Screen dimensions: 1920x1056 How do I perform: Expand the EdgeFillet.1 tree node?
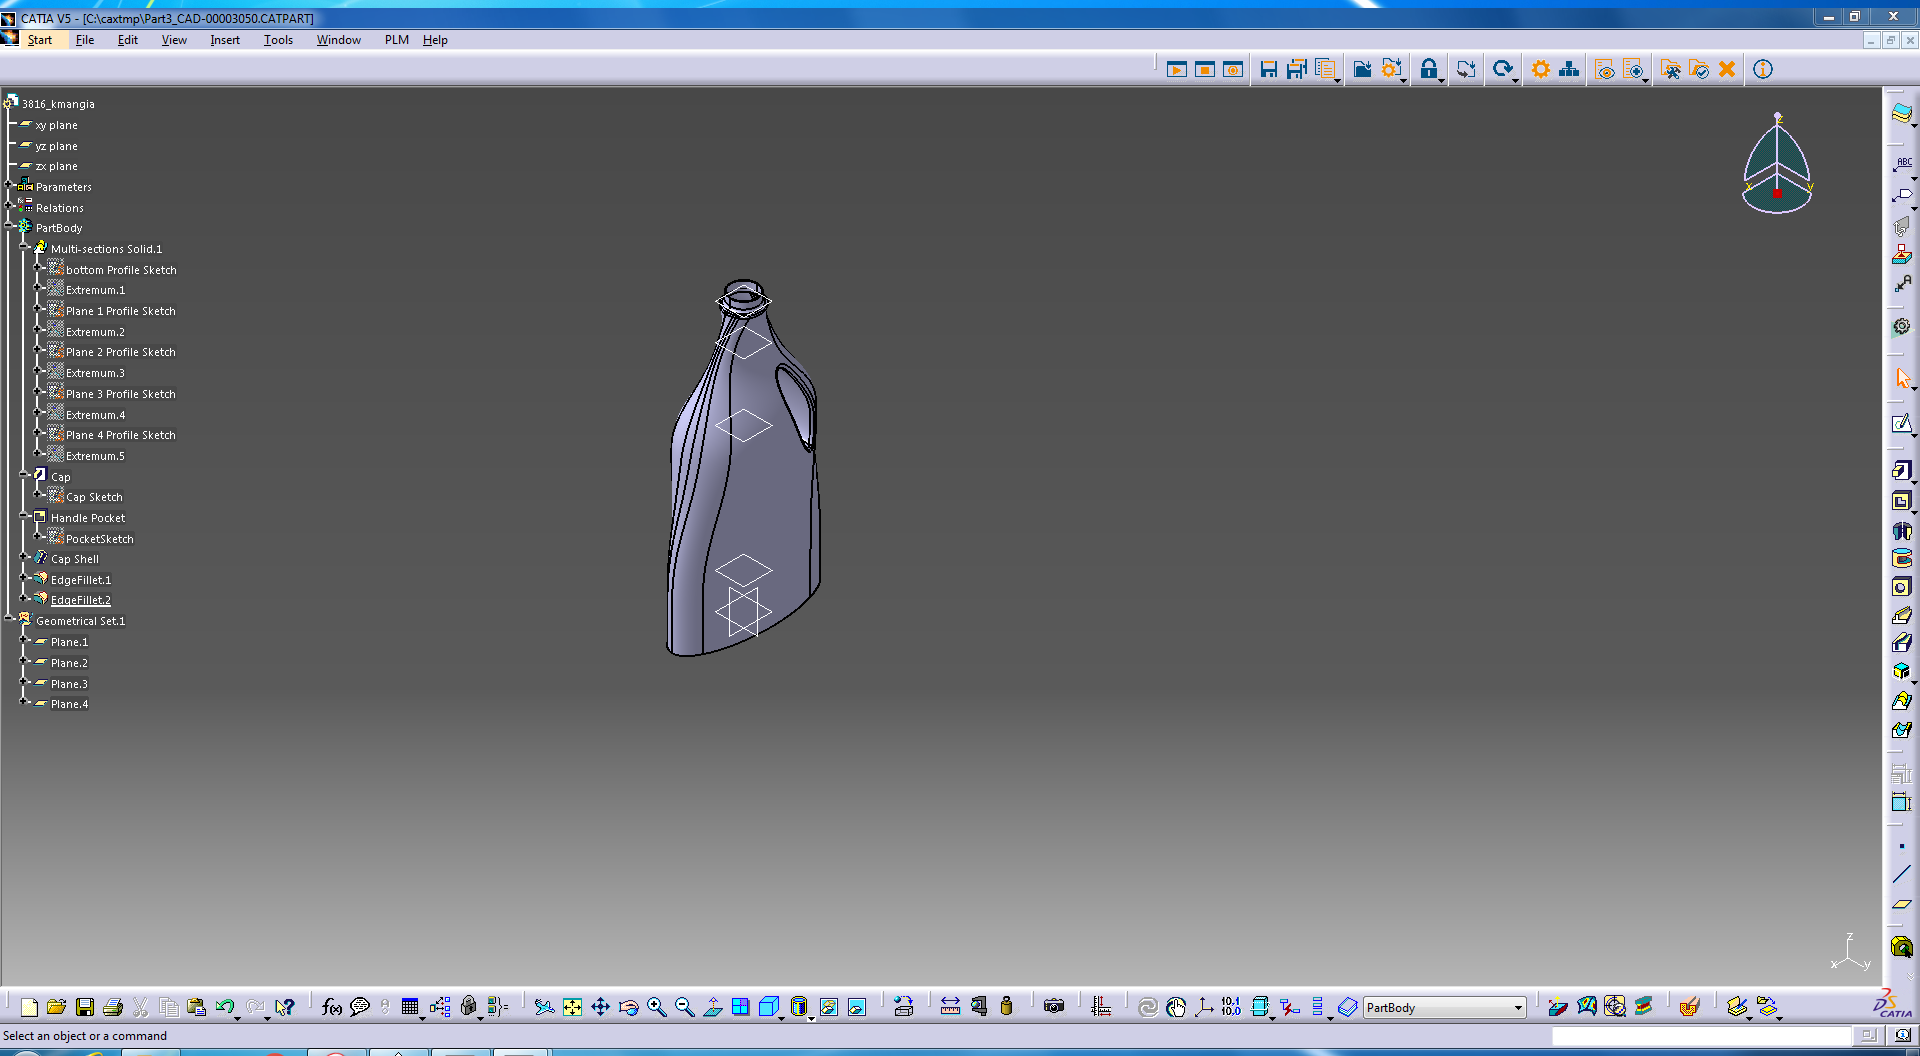coord(24,579)
